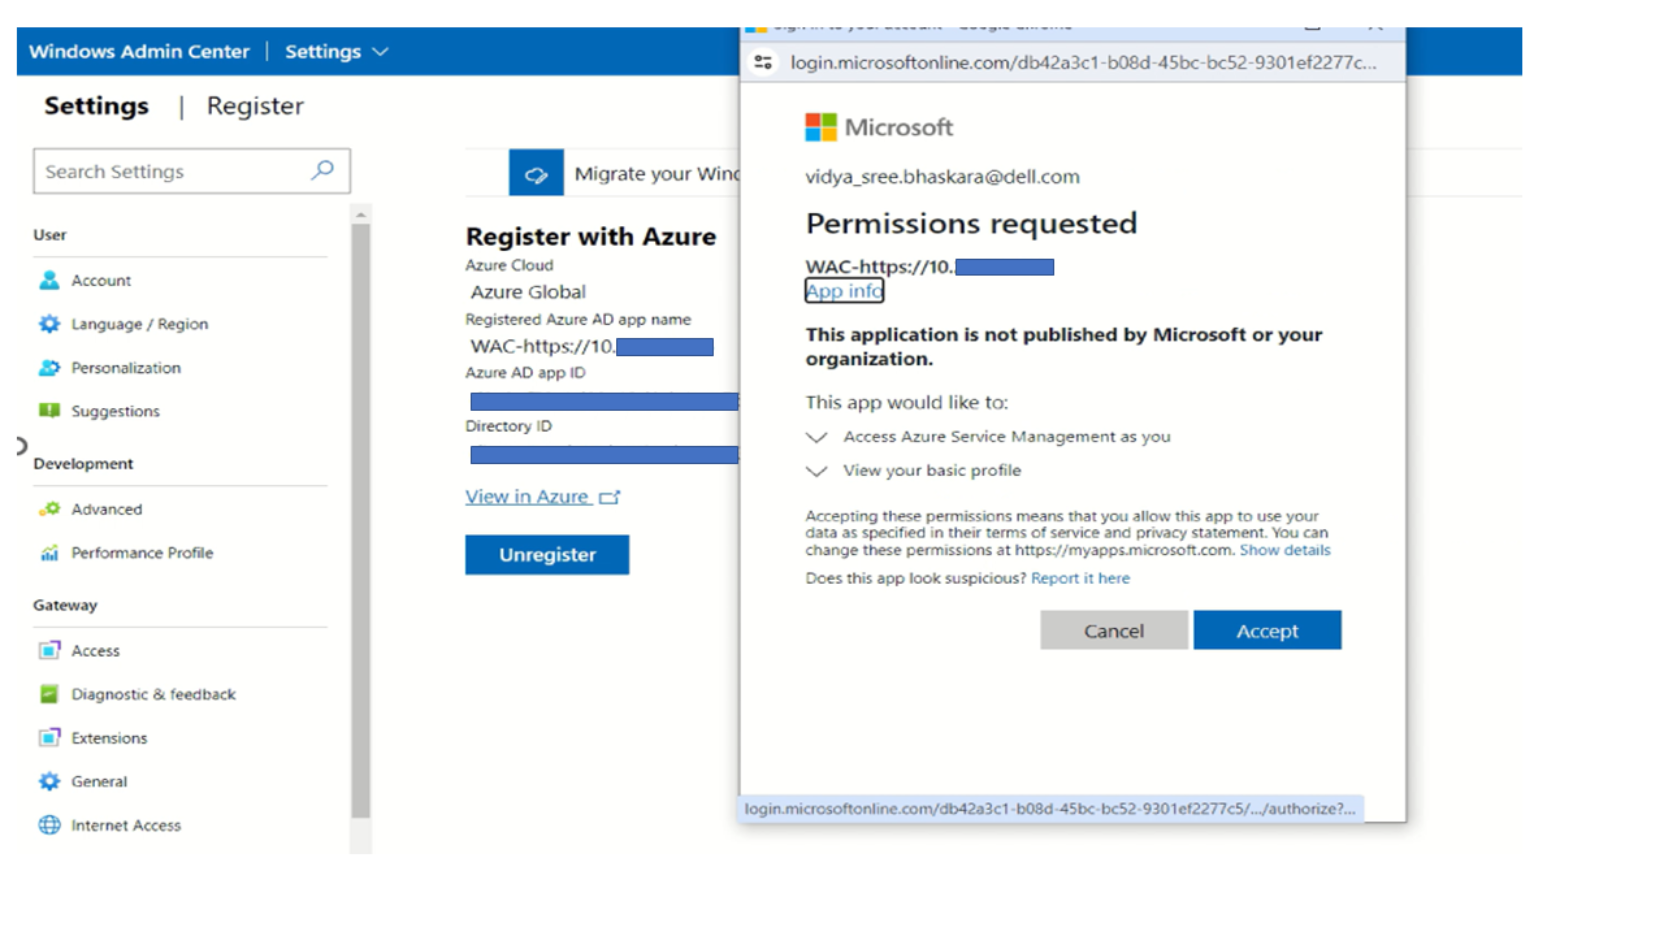Click the popup address bar URL
The image size is (1664, 937).
(1083, 62)
